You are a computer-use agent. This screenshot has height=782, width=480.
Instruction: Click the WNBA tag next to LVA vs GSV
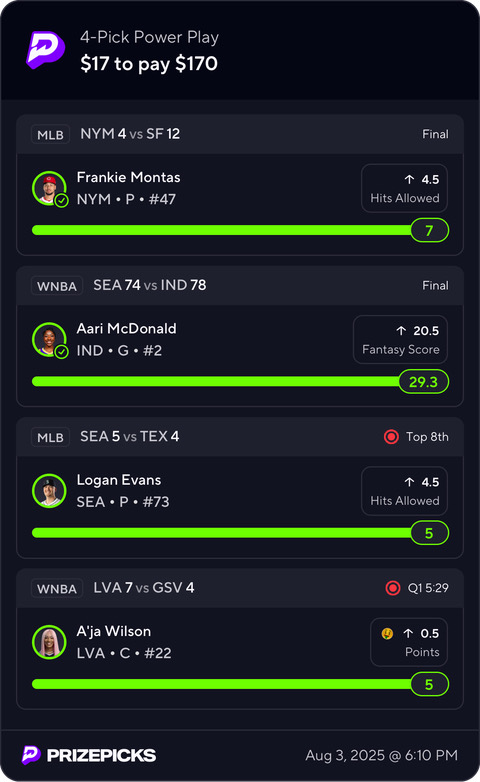click(57, 588)
